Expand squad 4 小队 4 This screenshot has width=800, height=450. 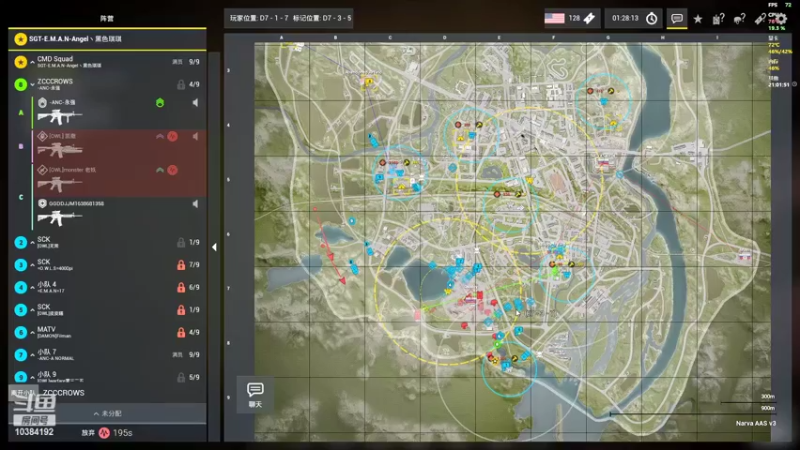coord(32,287)
